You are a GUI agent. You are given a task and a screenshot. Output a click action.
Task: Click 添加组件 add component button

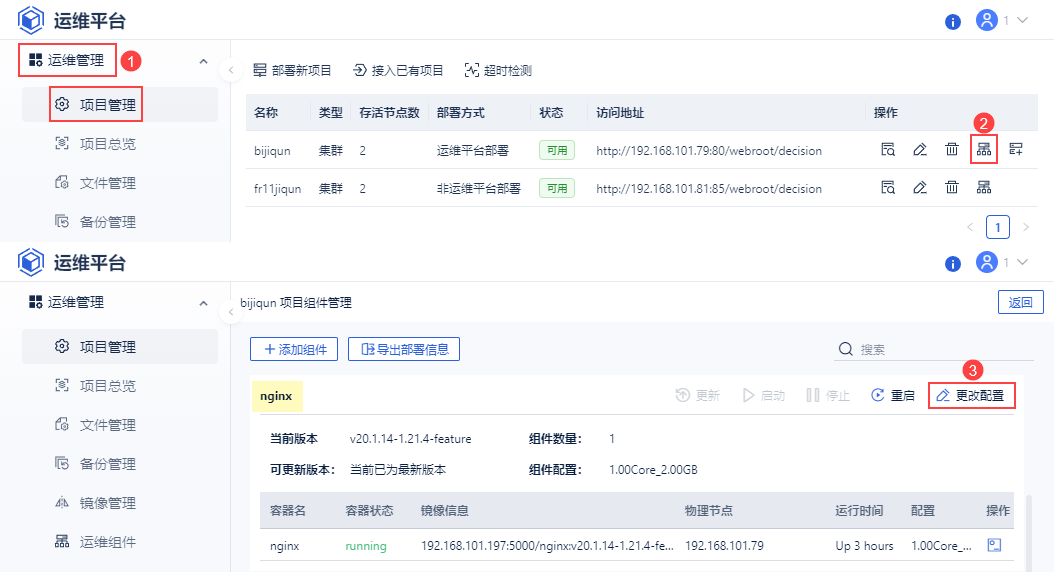[x=294, y=349]
